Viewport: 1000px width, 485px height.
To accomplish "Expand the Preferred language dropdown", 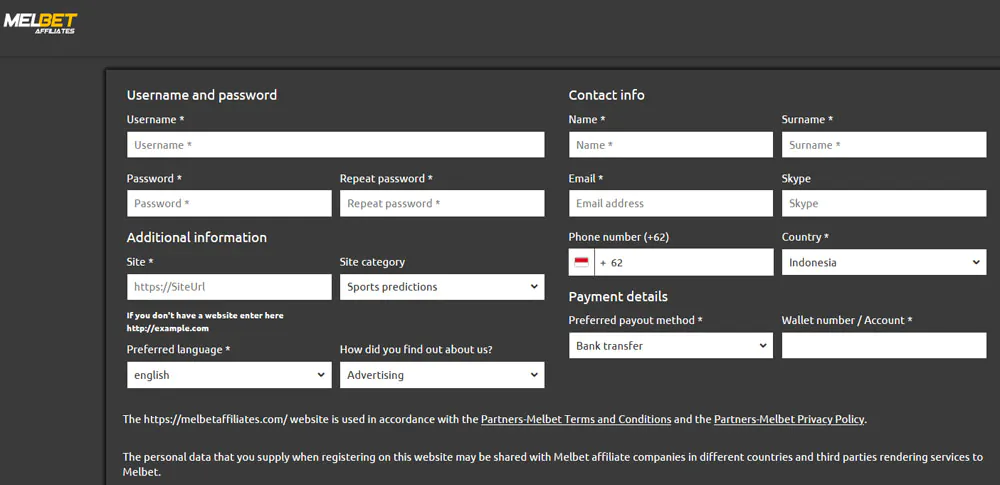I will pyautogui.click(x=229, y=375).
